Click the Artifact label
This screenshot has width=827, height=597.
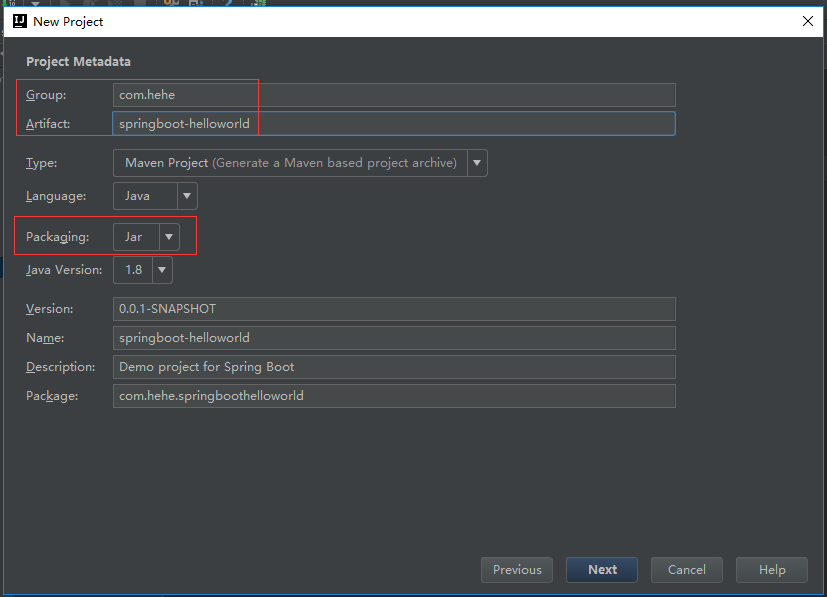(x=48, y=124)
